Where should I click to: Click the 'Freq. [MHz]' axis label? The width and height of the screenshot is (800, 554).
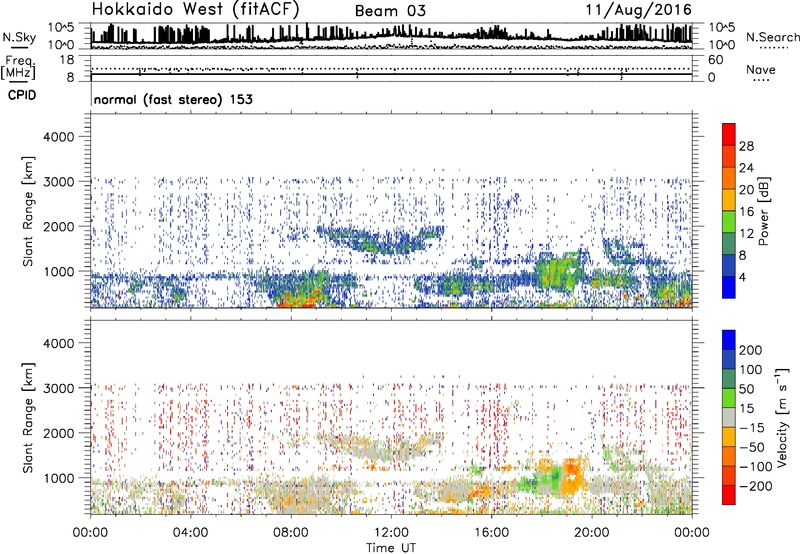[x=18, y=67]
